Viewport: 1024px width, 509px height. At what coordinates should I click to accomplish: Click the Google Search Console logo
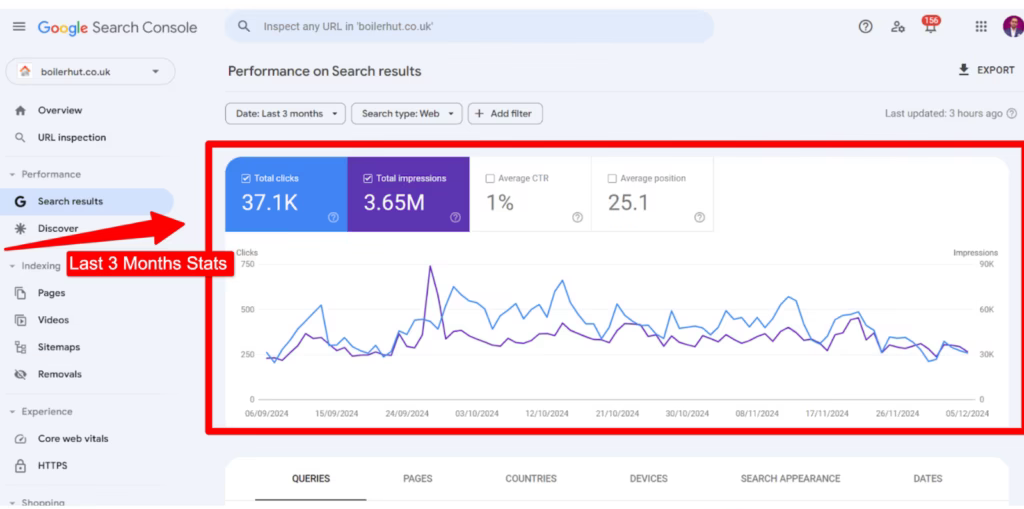(x=118, y=27)
